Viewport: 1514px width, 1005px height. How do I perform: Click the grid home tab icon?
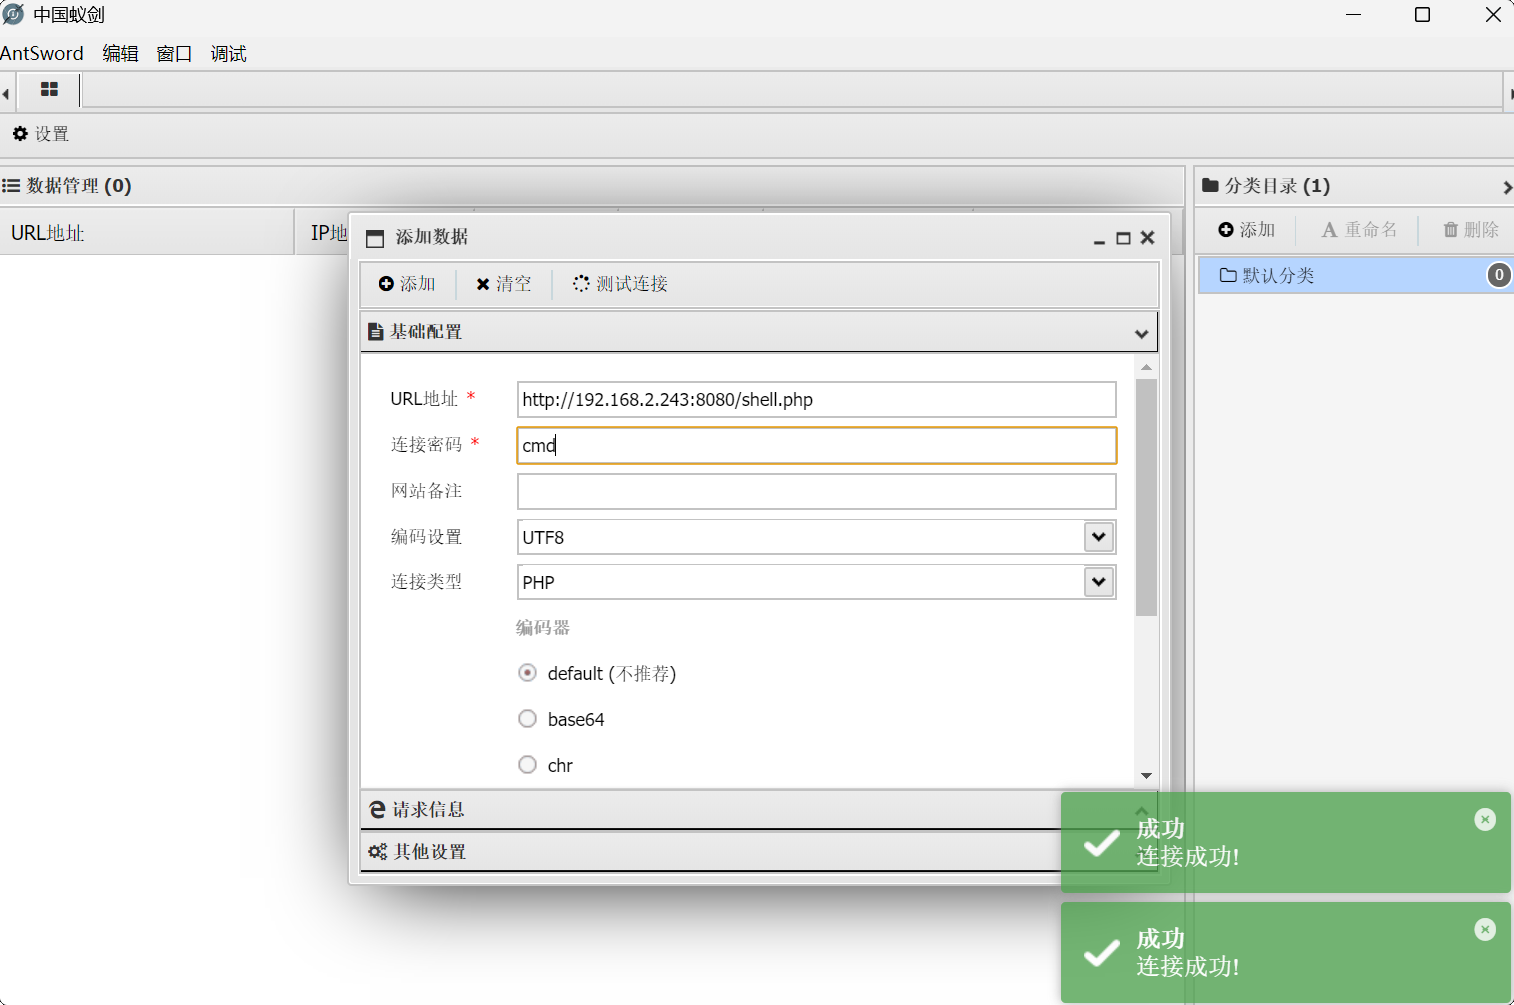(49, 90)
